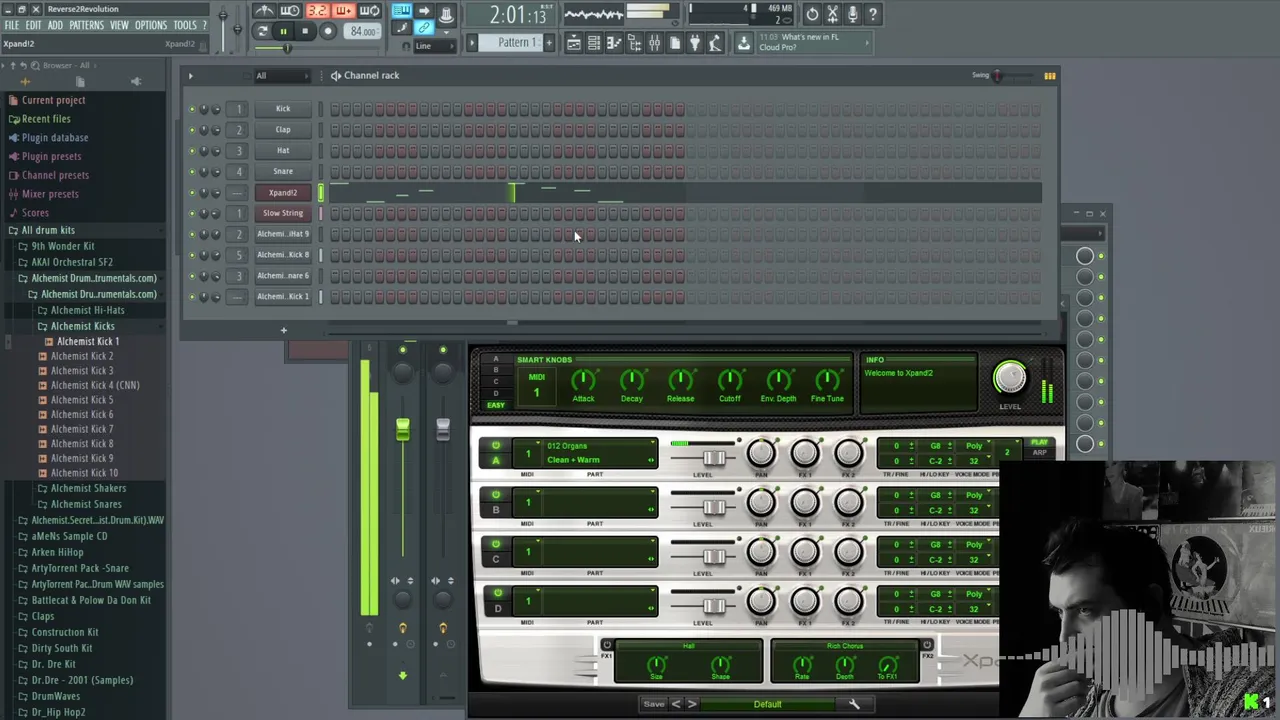Click the power-style icon in top right toolbar

(812, 14)
